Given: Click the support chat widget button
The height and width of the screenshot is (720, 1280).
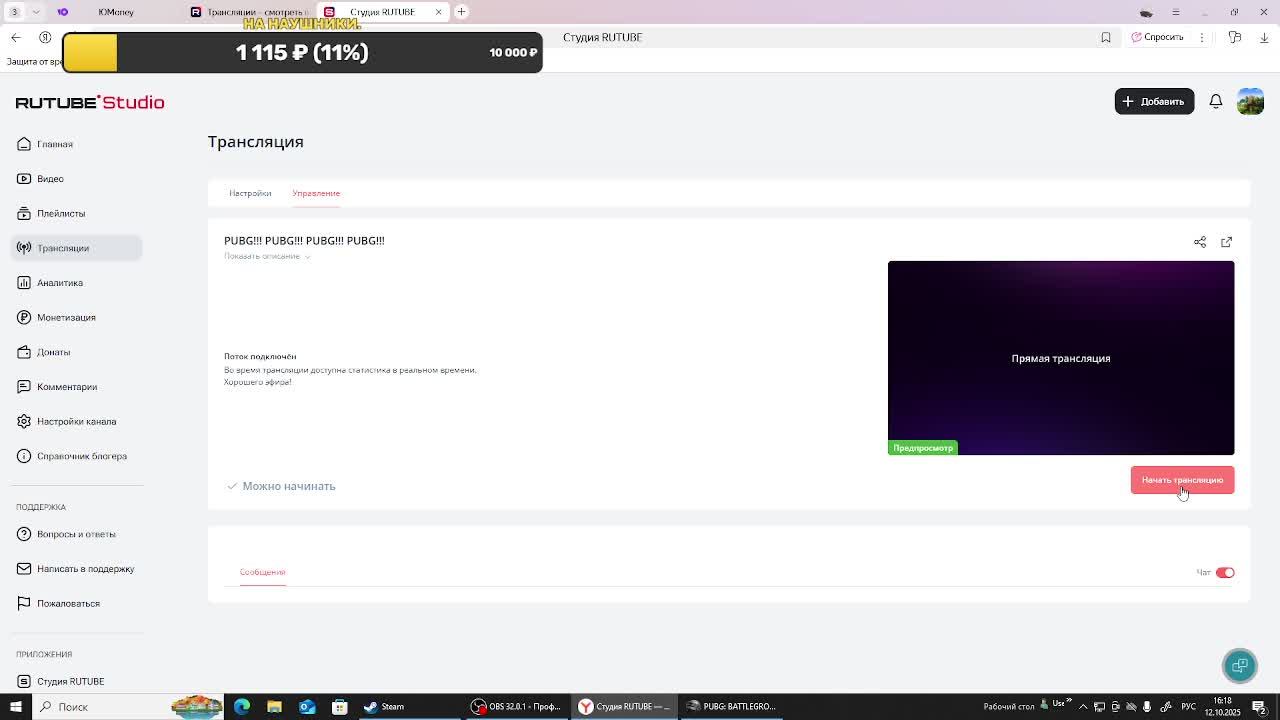Looking at the screenshot, I should click(1240, 666).
